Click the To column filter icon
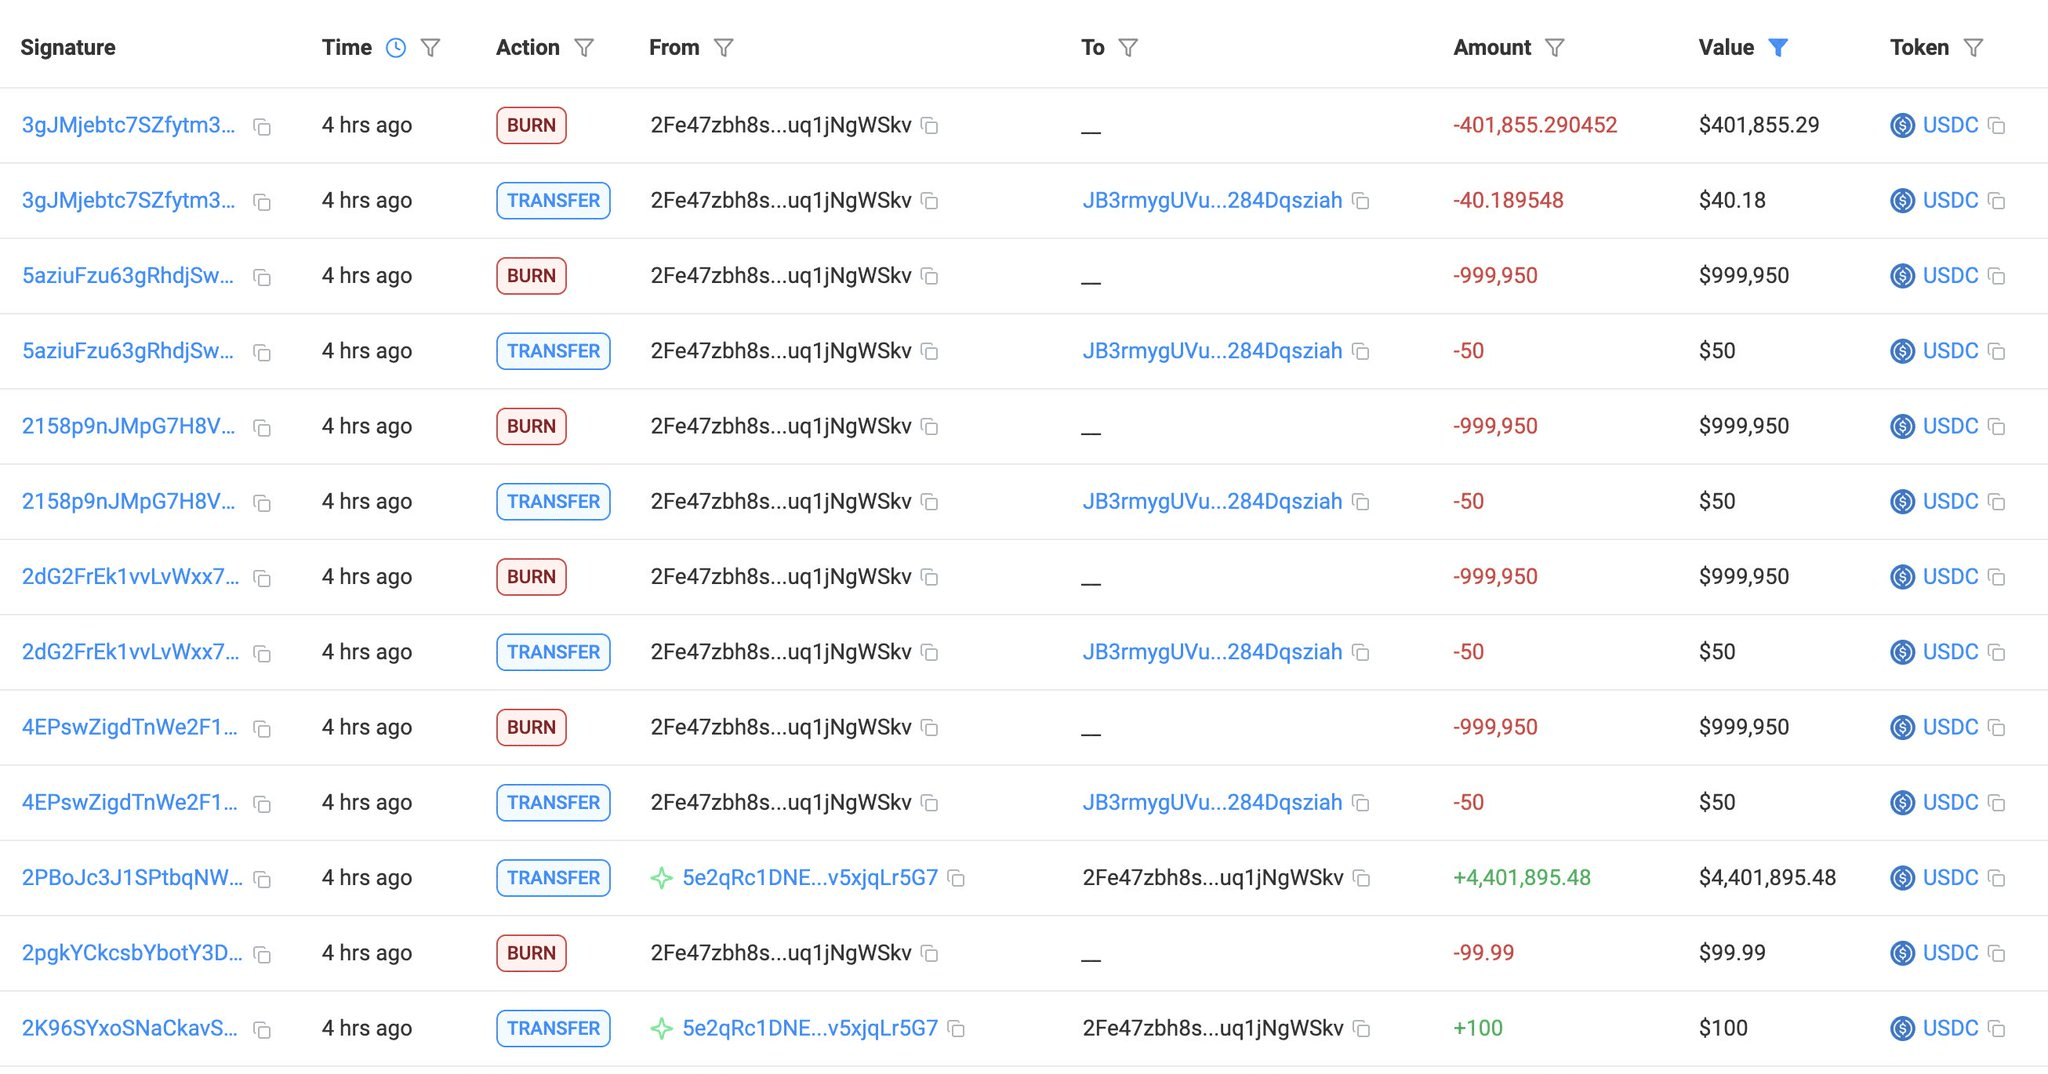This screenshot has width=2048, height=1074. tap(1128, 48)
